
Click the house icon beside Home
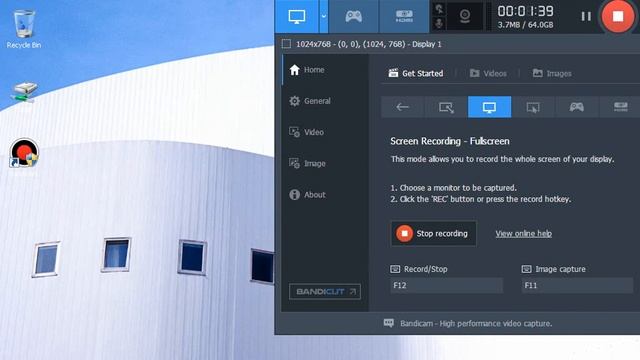click(294, 70)
